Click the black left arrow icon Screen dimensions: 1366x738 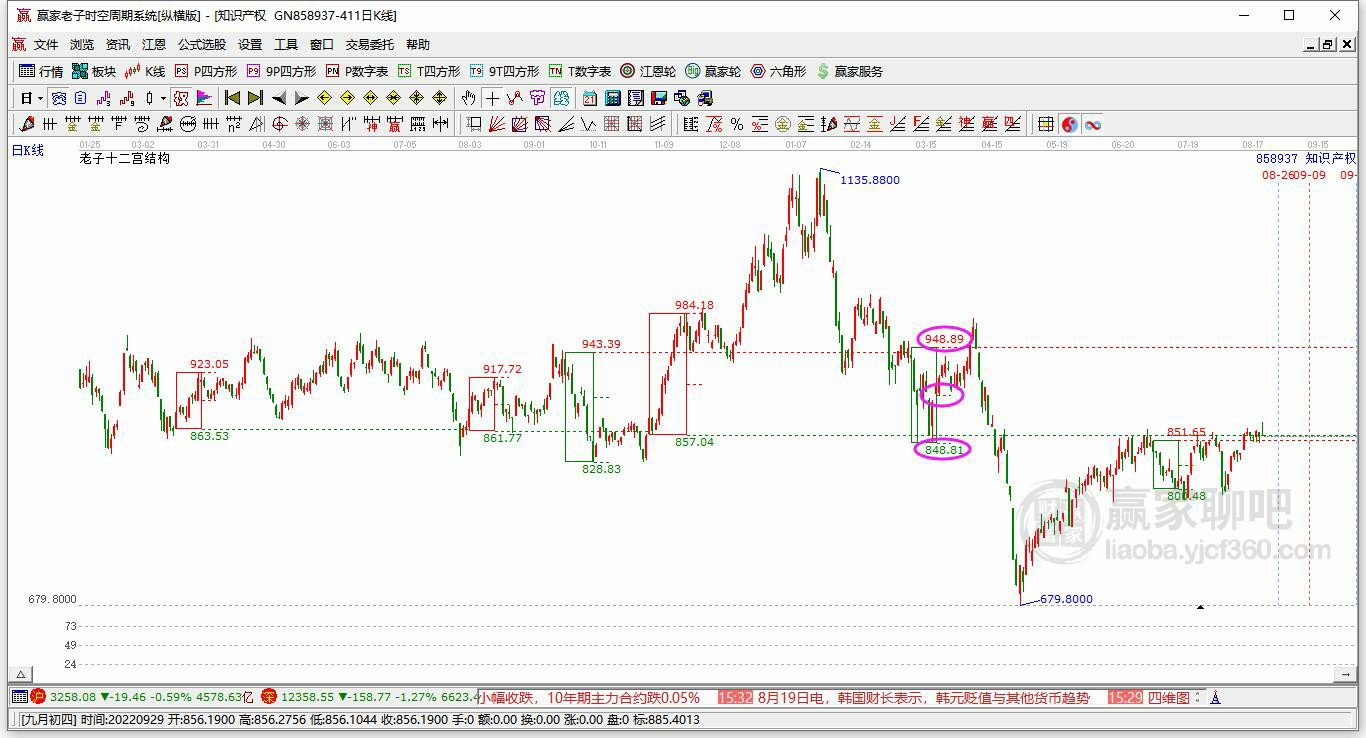279,98
